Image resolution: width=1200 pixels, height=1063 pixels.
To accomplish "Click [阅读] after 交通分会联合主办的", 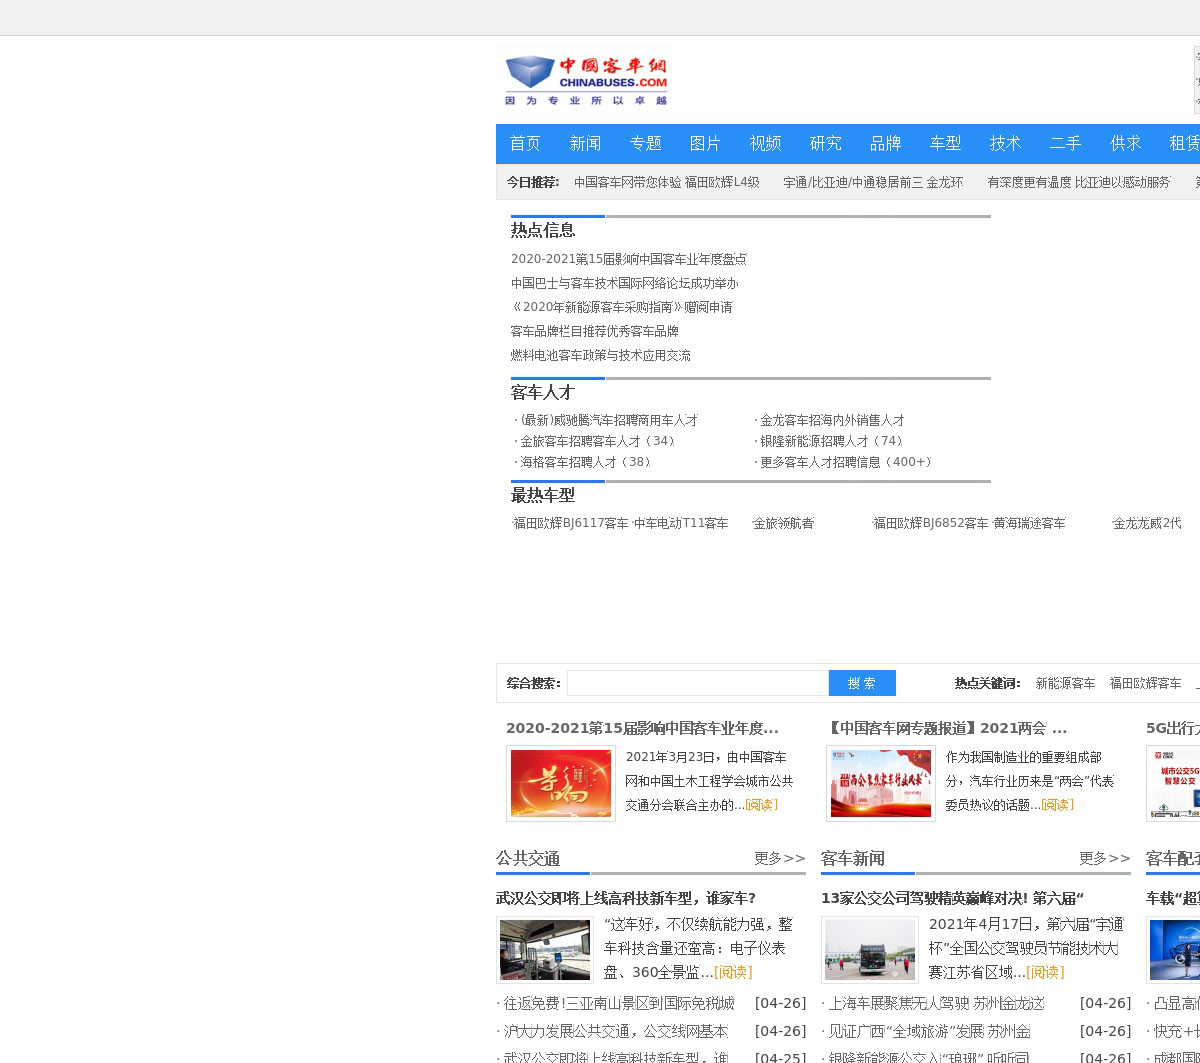I will point(761,805).
